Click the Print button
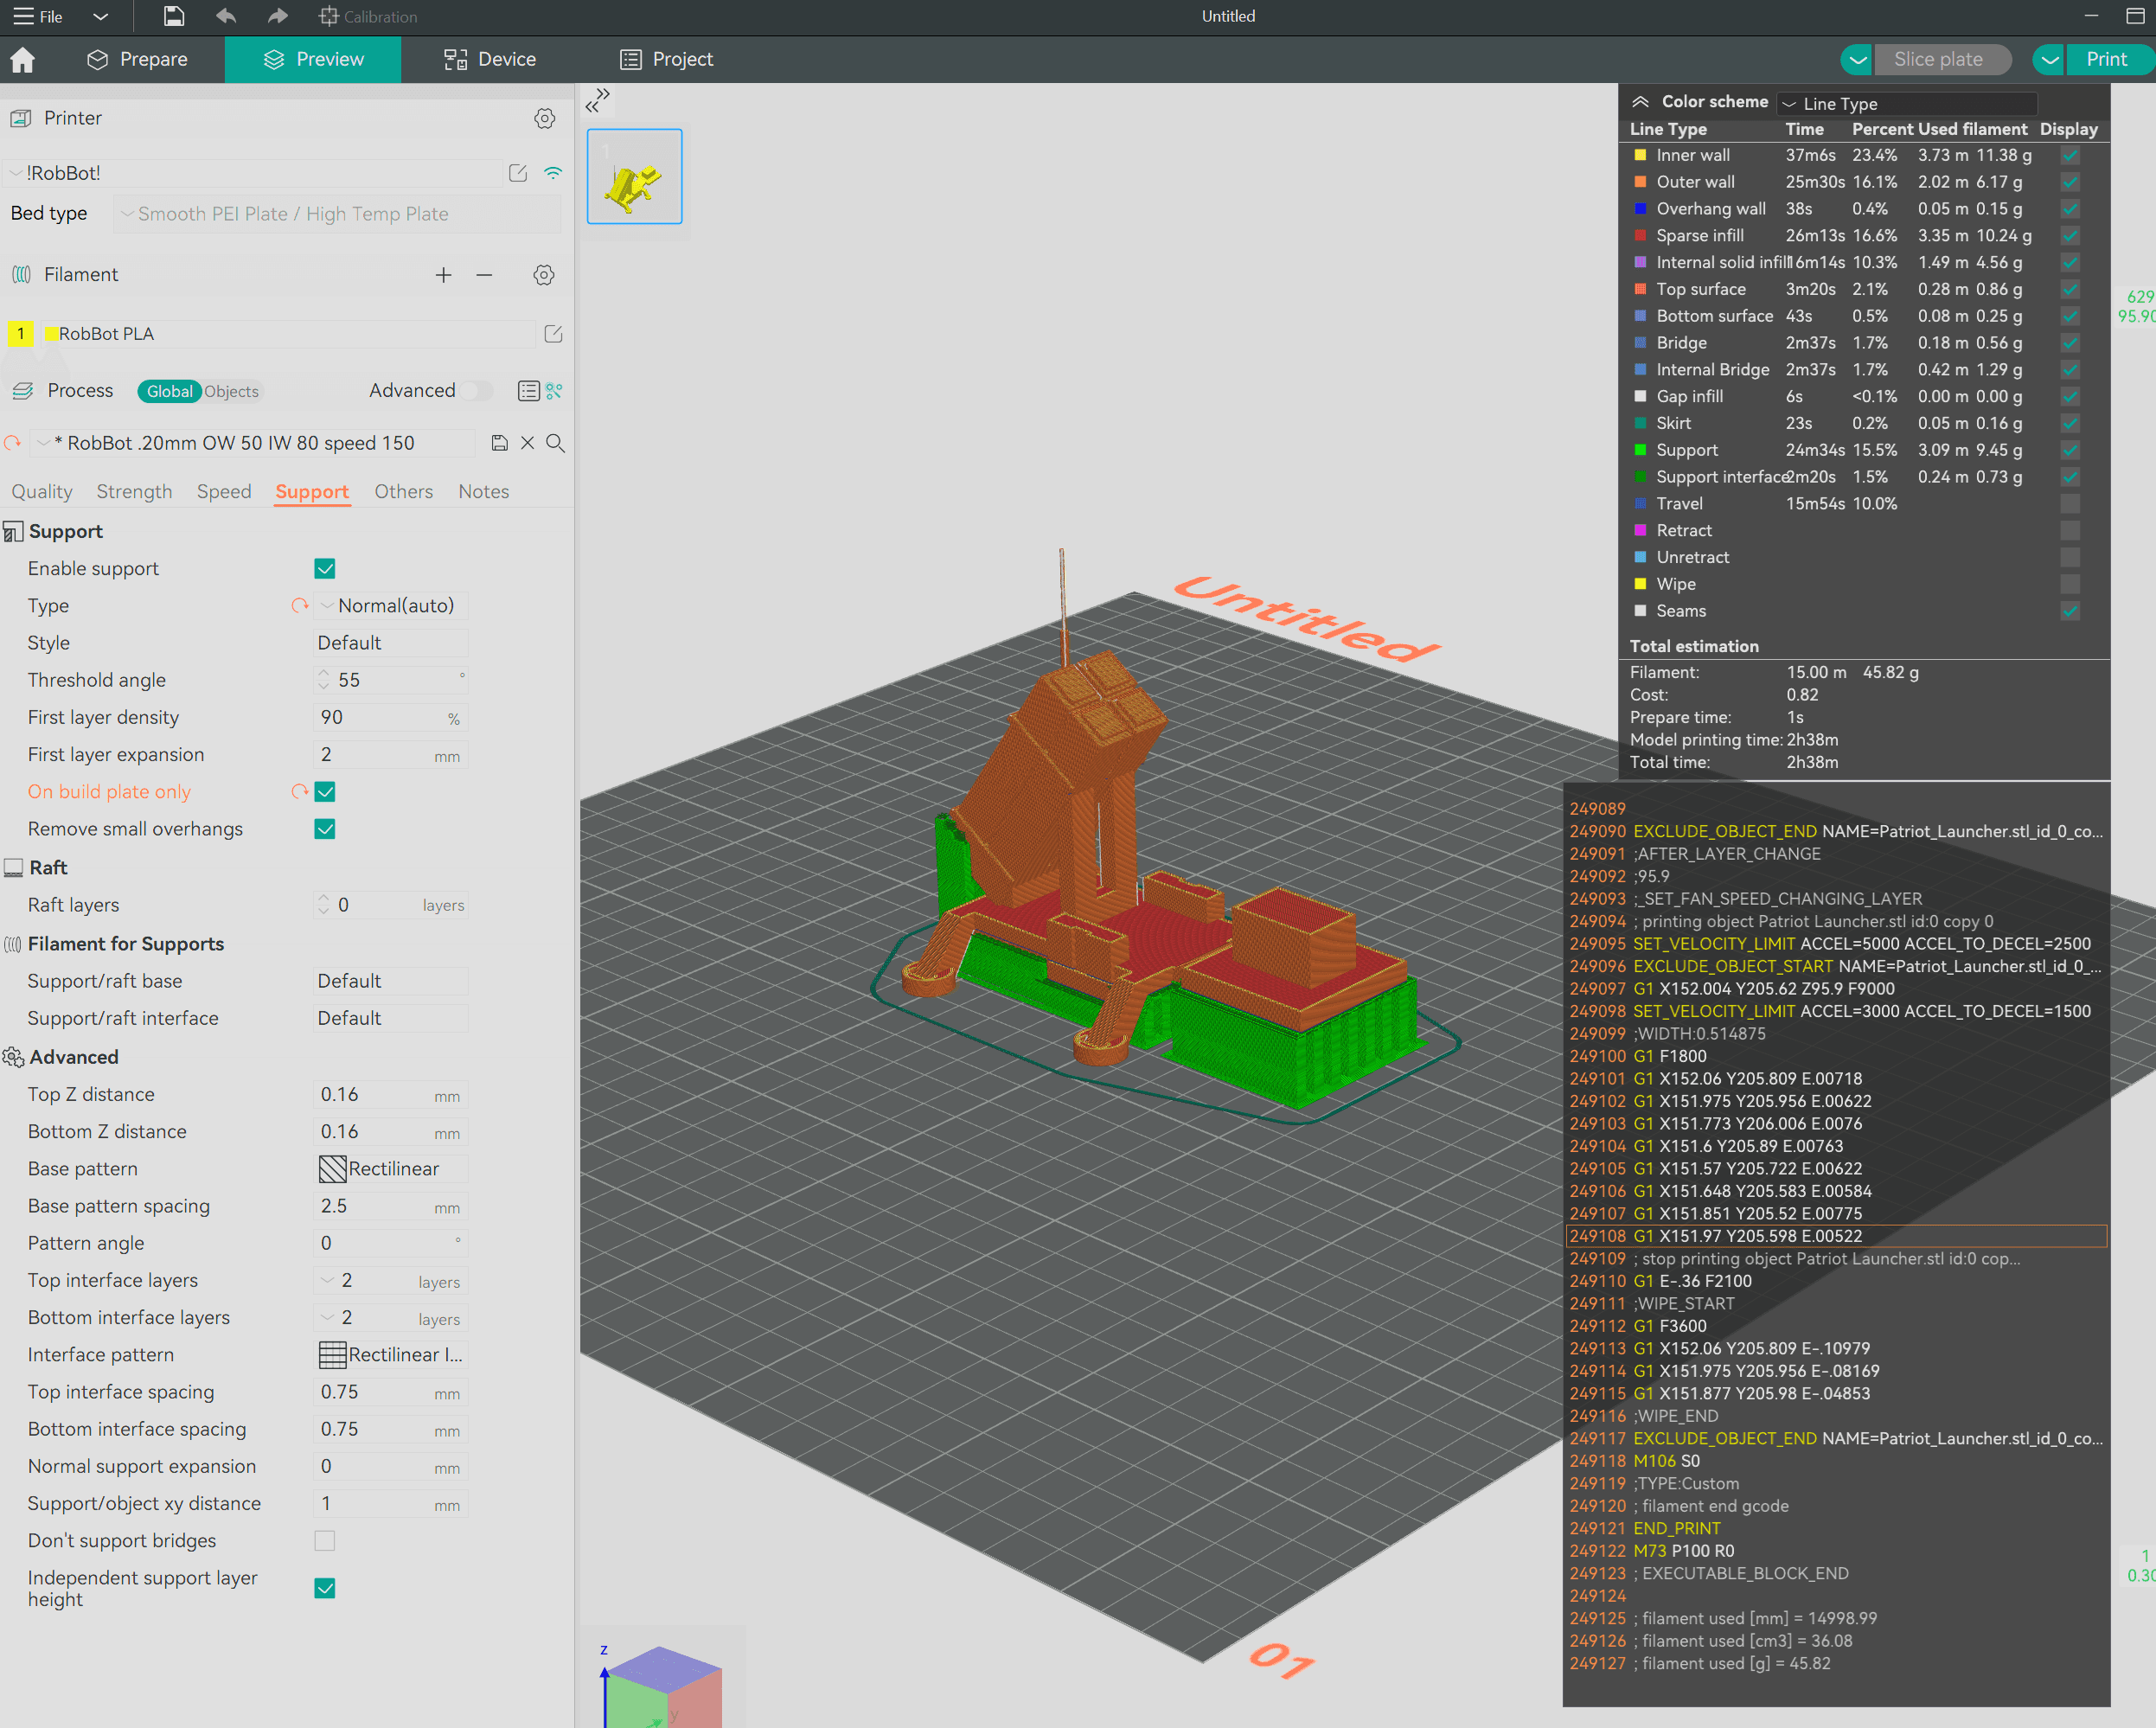This screenshot has width=2156, height=1728. [2107, 58]
